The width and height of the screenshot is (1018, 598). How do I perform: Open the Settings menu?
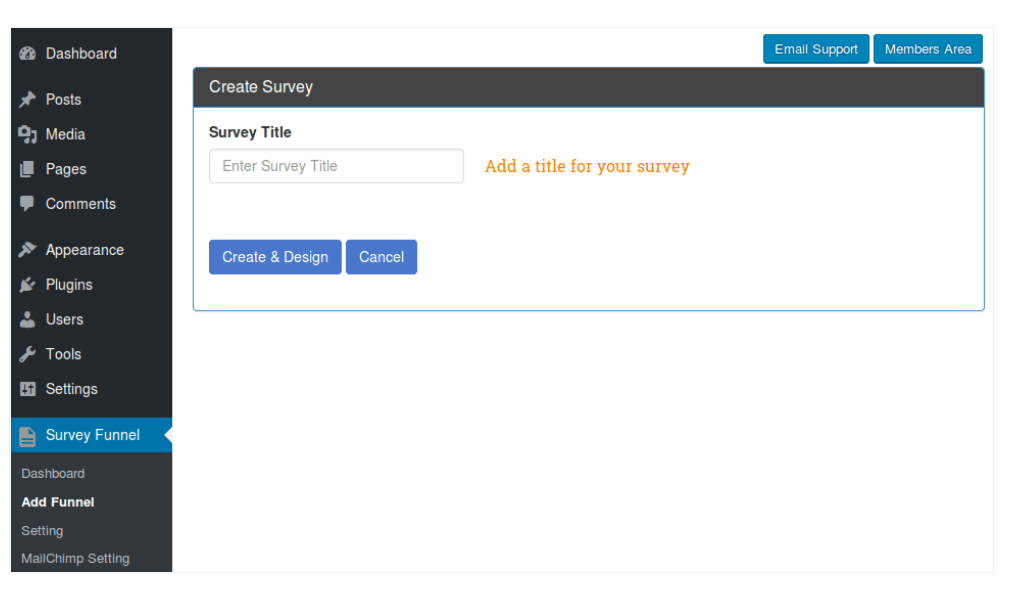(x=92, y=389)
